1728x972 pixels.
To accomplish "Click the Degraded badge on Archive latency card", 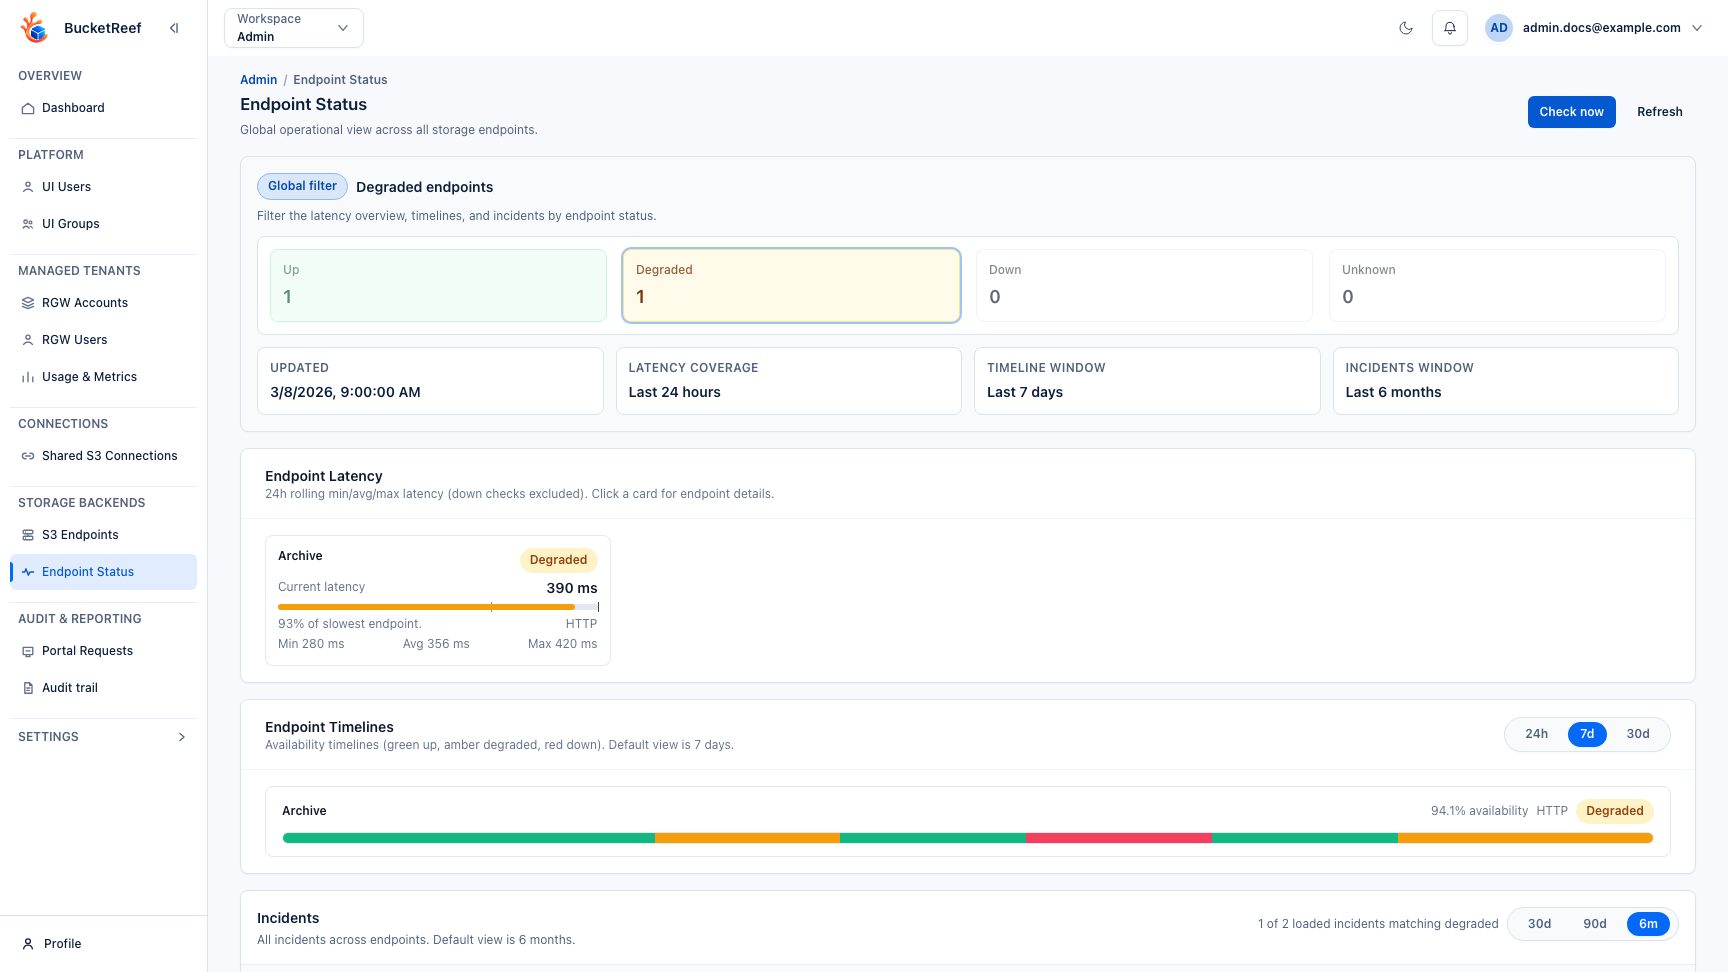I will tap(558, 560).
